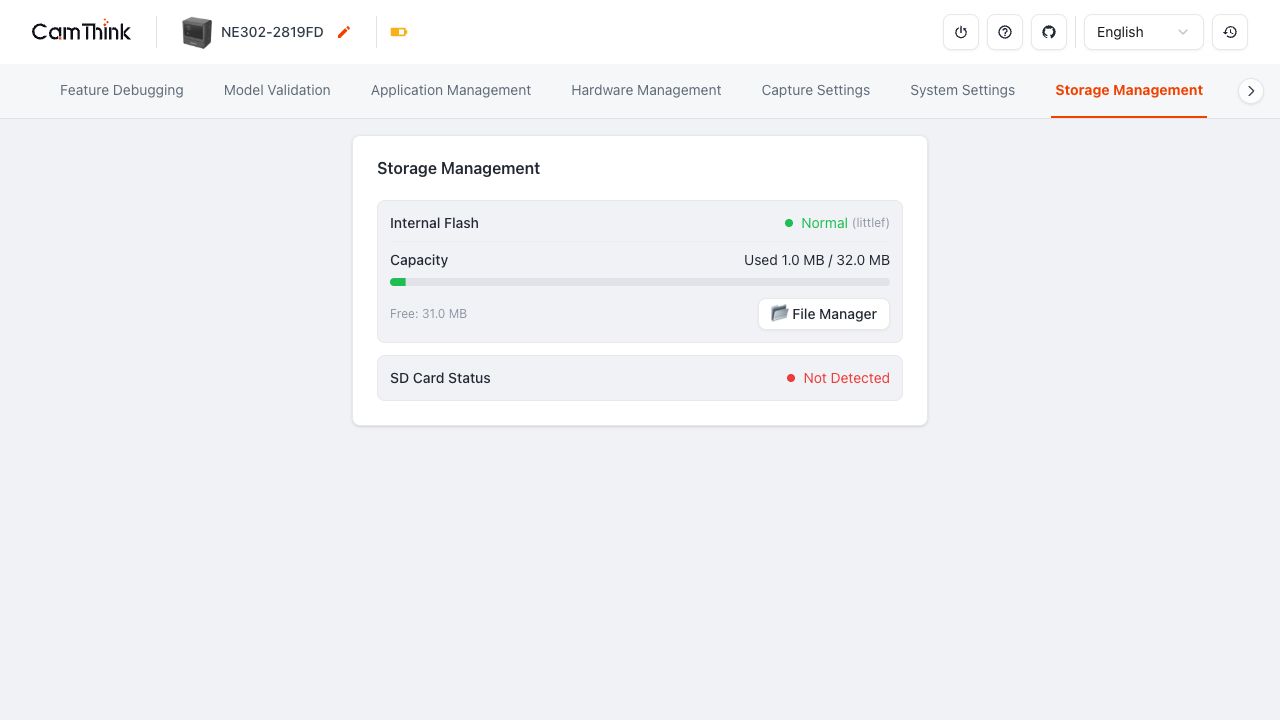The height and width of the screenshot is (720, 1280).
Task: Click the 'SD Card Status' label
Action: coord(440,378)
